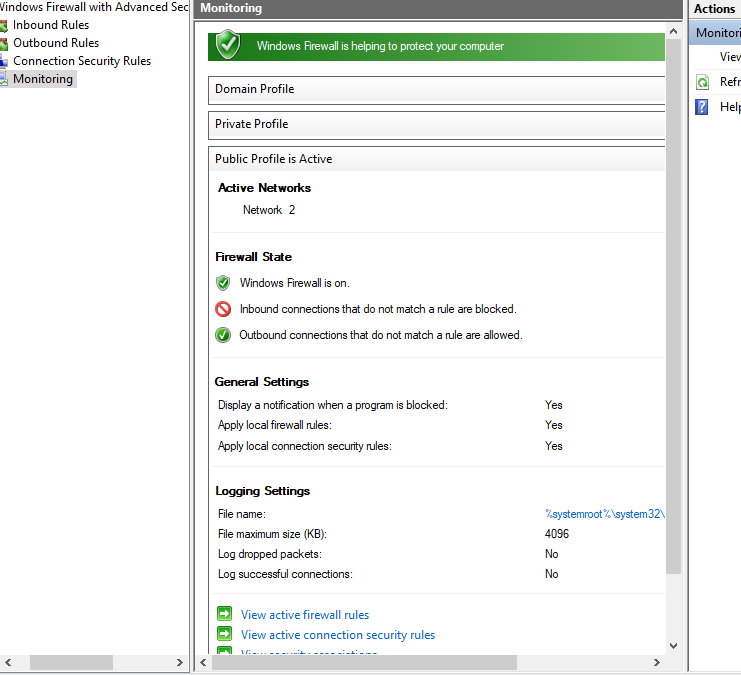The image size is (741, 675).
Task: Open the View action in Actions pane
Action: click(730, 57)
